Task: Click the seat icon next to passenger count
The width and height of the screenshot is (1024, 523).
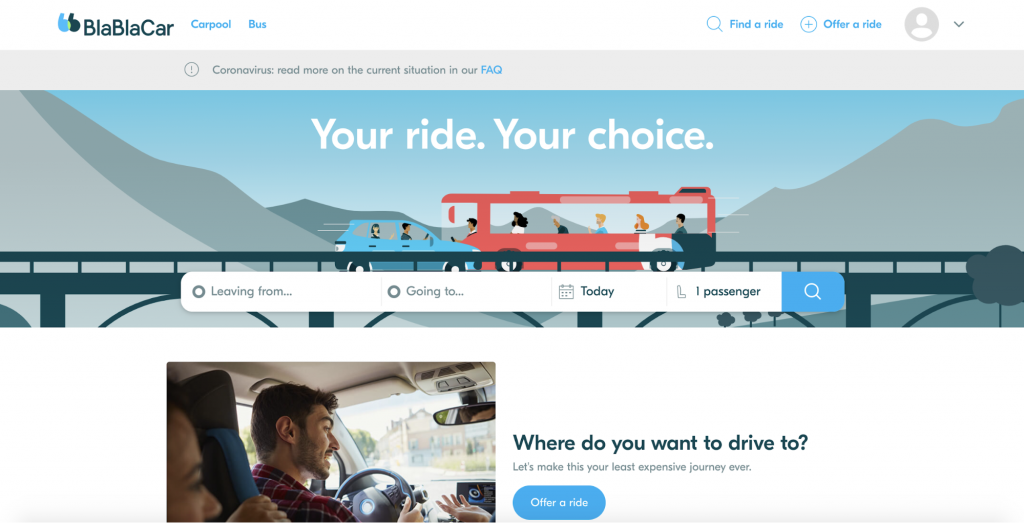Action: point(681,292)
